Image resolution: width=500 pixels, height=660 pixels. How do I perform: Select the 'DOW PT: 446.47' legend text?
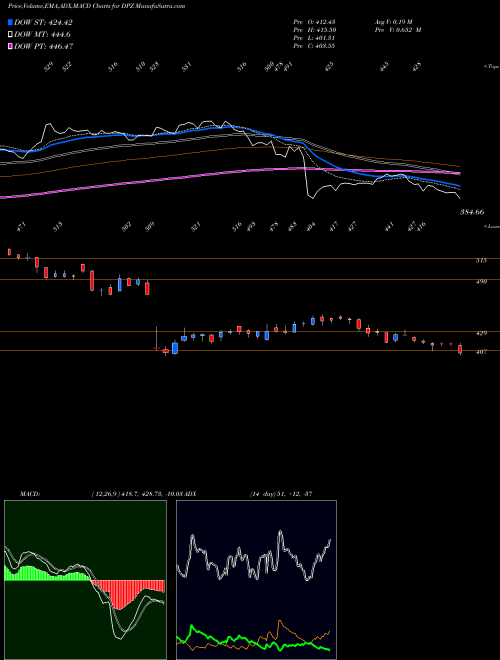[x=44, y=46]
